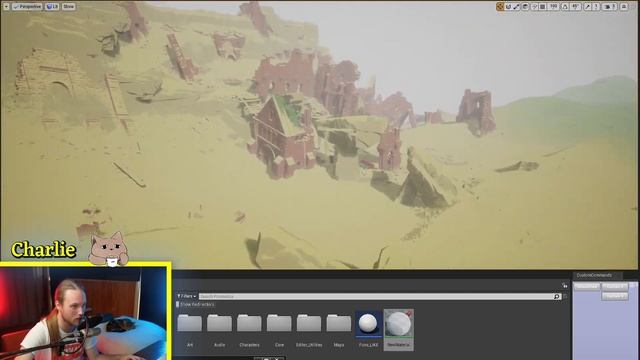
Task: Select the scale gizmo tool icon
Action: pyautogui.click(x=516, y=7)
